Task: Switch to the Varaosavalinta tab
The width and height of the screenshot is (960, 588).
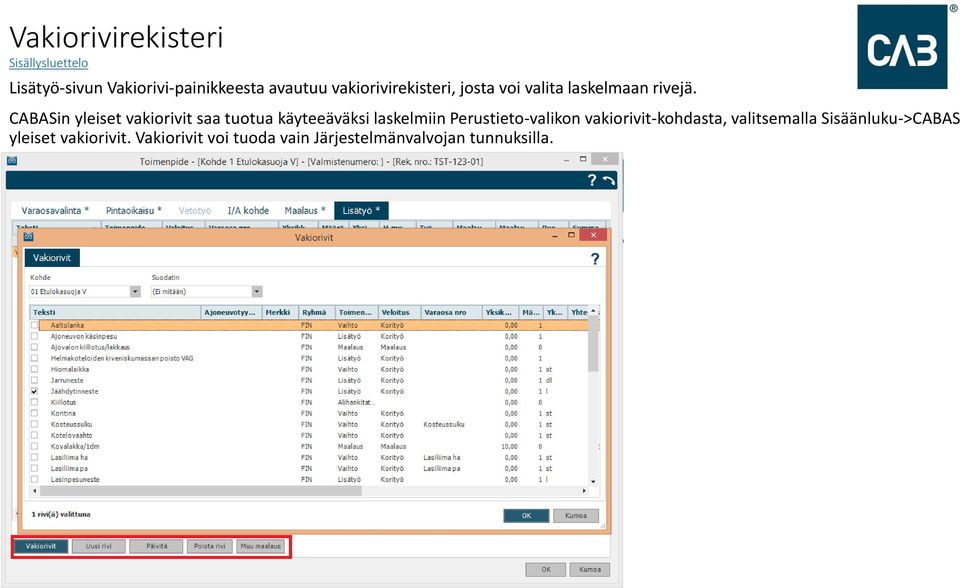Action: point(55,211)
